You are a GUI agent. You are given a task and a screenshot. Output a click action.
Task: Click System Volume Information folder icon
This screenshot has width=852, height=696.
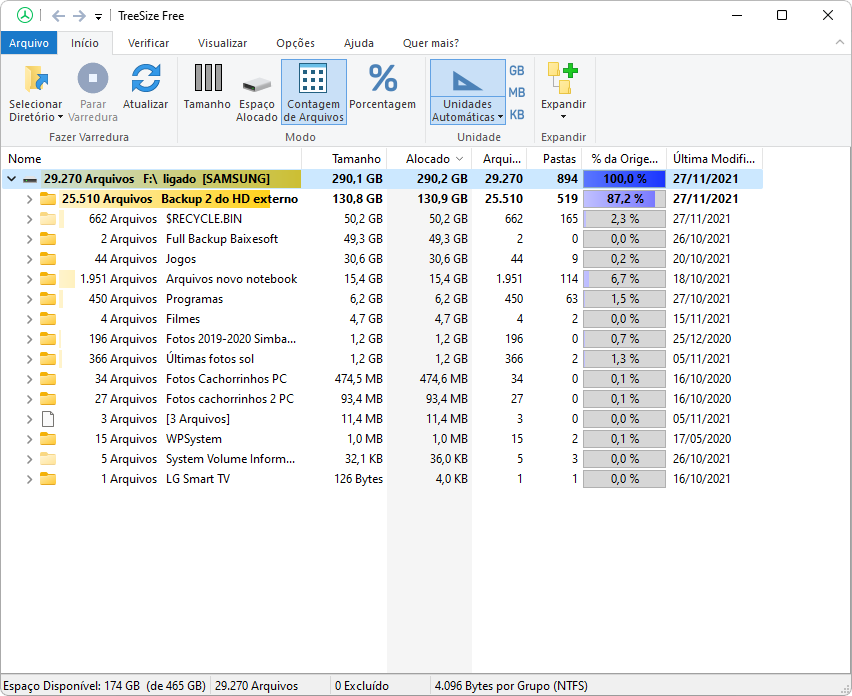[x=48, y=459]
